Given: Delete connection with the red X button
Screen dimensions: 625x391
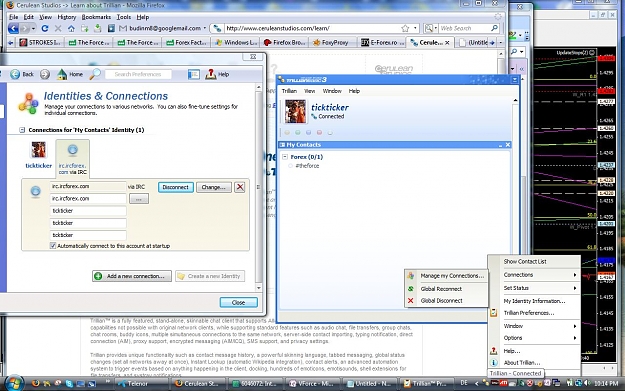Looking at the screenshot, I should [x=240, y=187].
